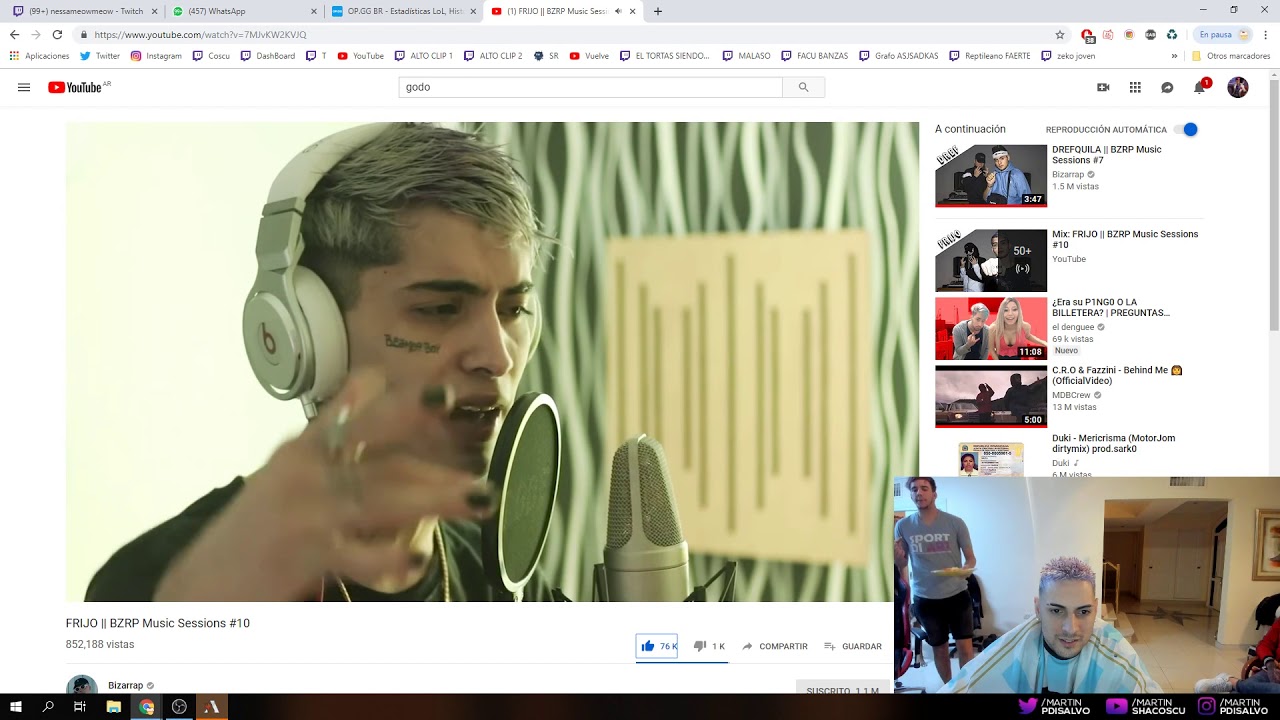Click the search magnifier button

(803, 87)
